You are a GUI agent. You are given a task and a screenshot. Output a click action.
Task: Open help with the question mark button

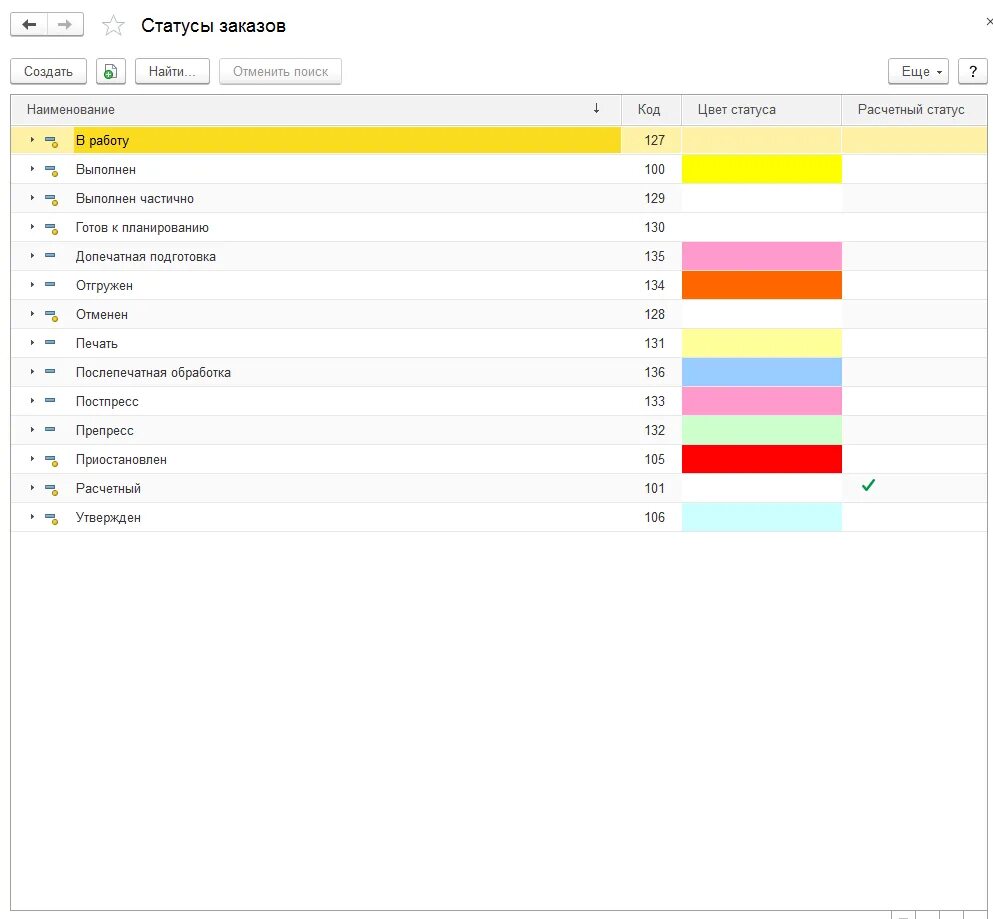pyautogui.click(x=973, y=72)
